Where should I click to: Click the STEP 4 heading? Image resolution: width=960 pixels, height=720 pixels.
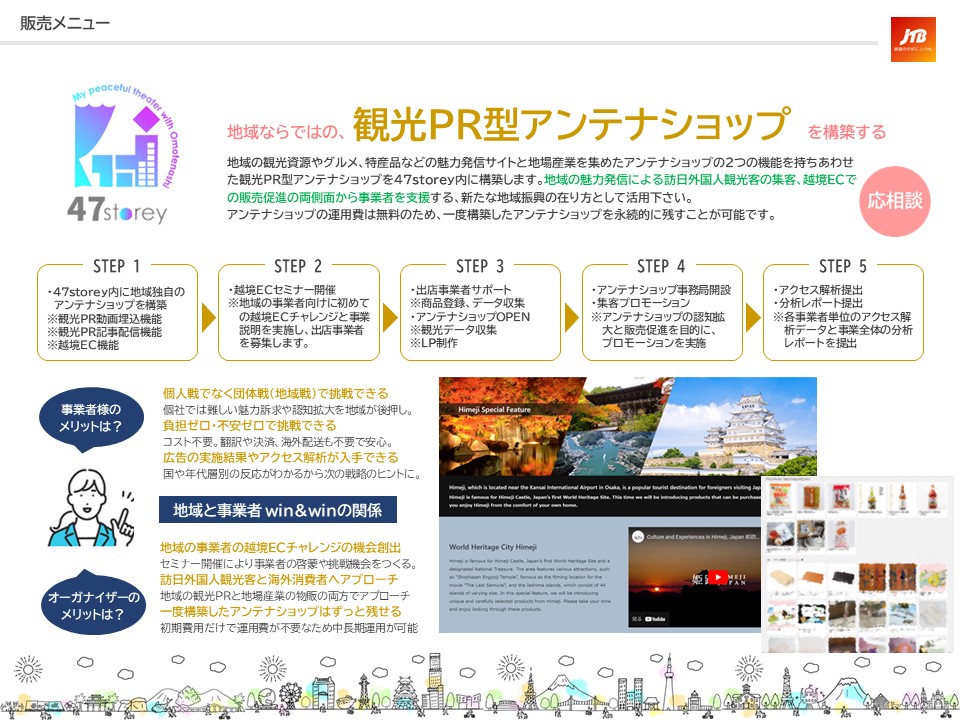[661, 266]
